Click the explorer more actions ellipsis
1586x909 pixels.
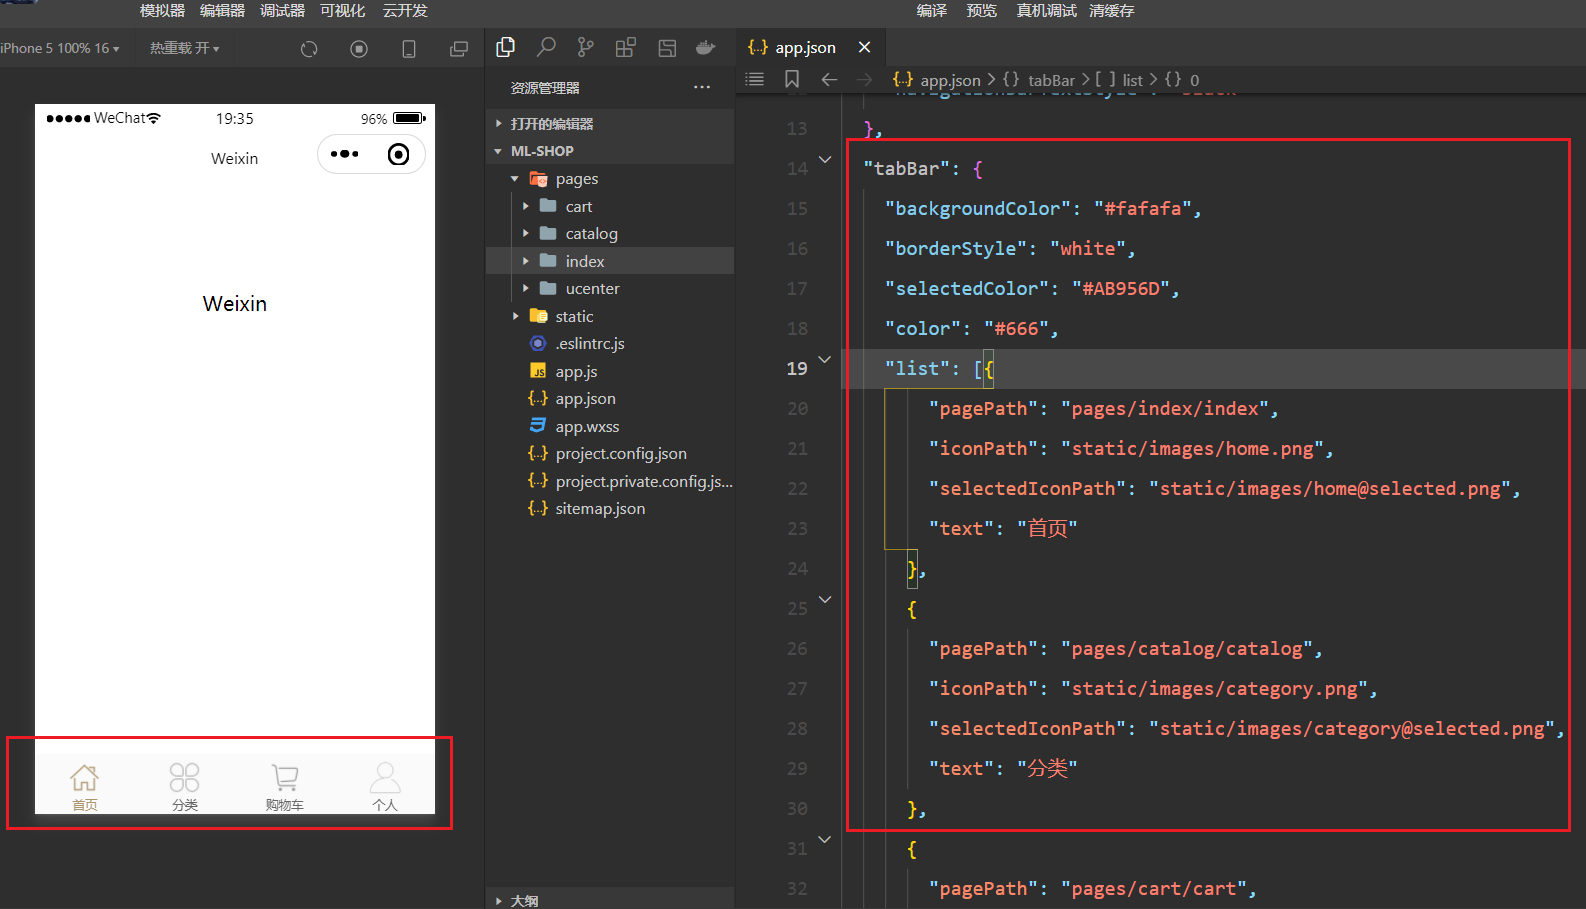click(x=702, y=87)
